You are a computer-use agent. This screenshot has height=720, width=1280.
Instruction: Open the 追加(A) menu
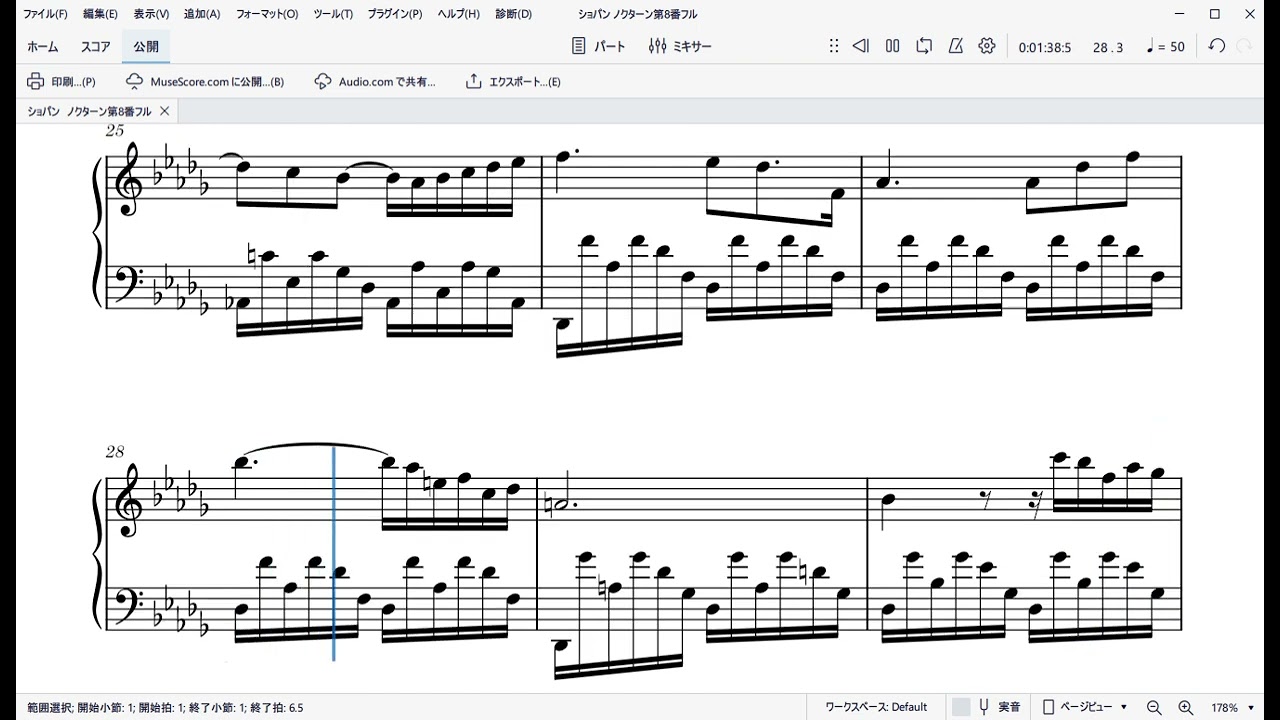[x=202, y=14]
